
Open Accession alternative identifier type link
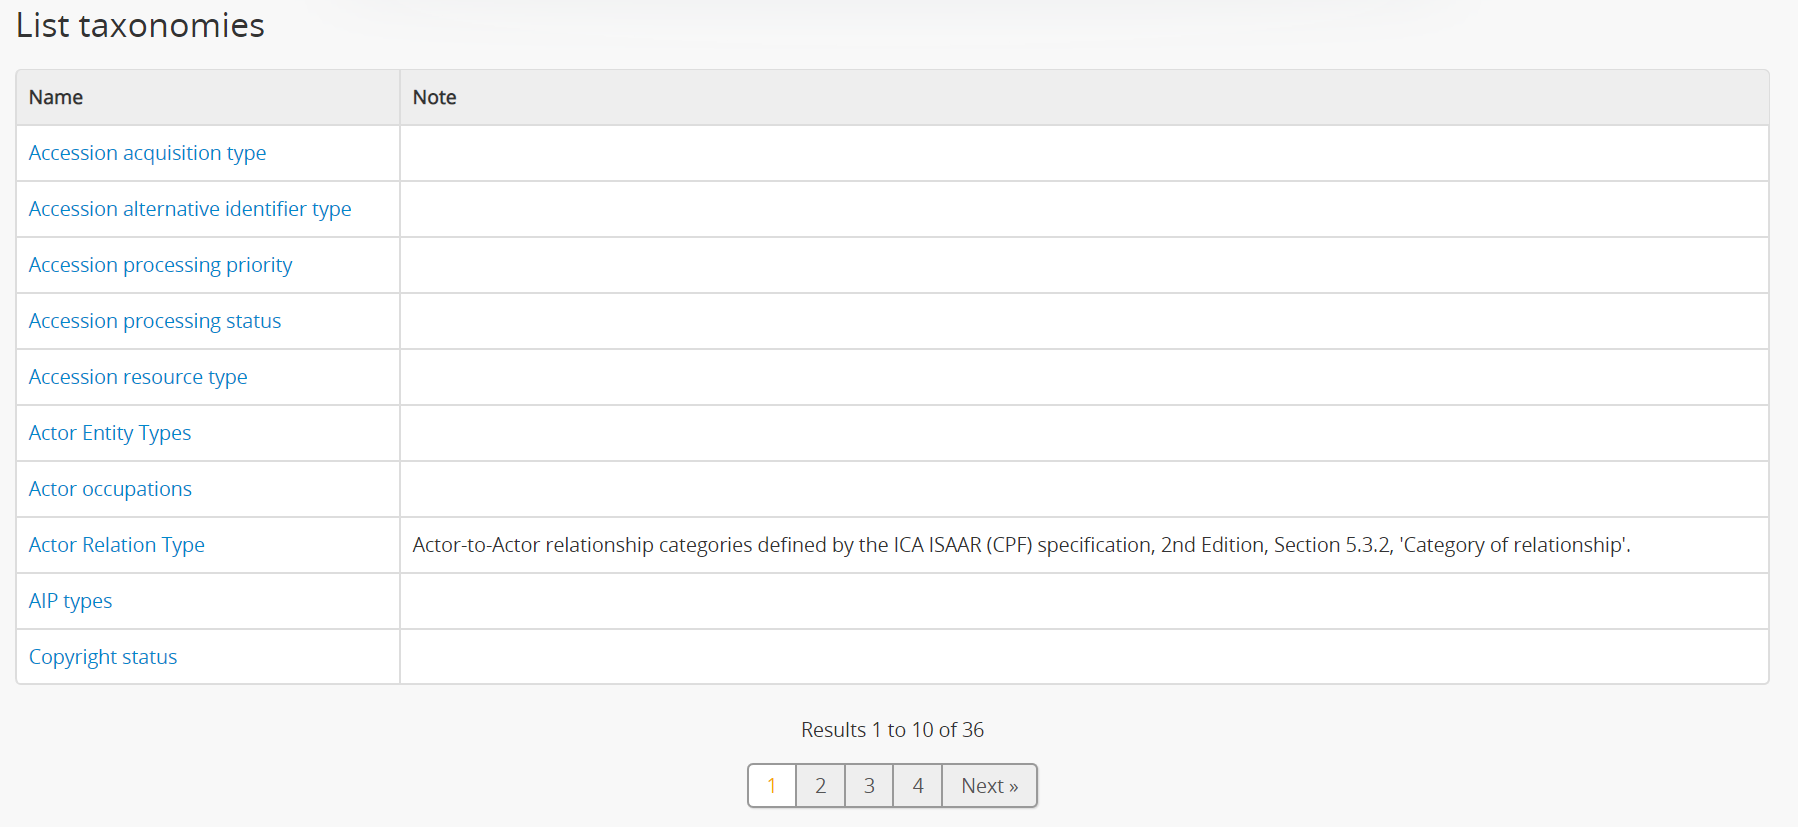click(x=190, y=209)
